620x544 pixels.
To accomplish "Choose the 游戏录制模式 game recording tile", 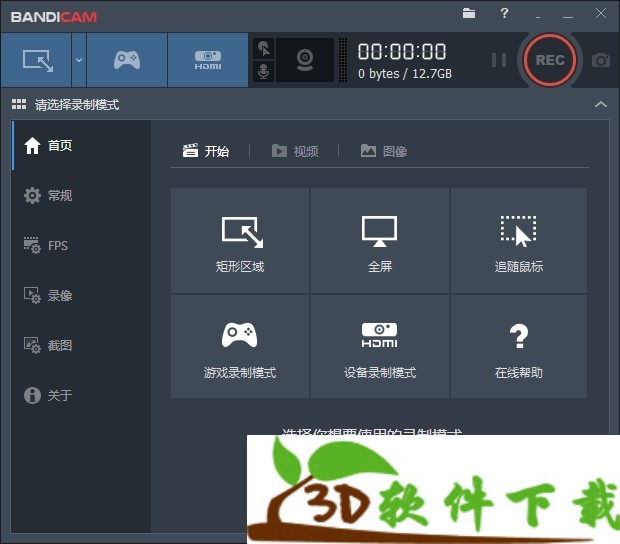I will (240, 346).
